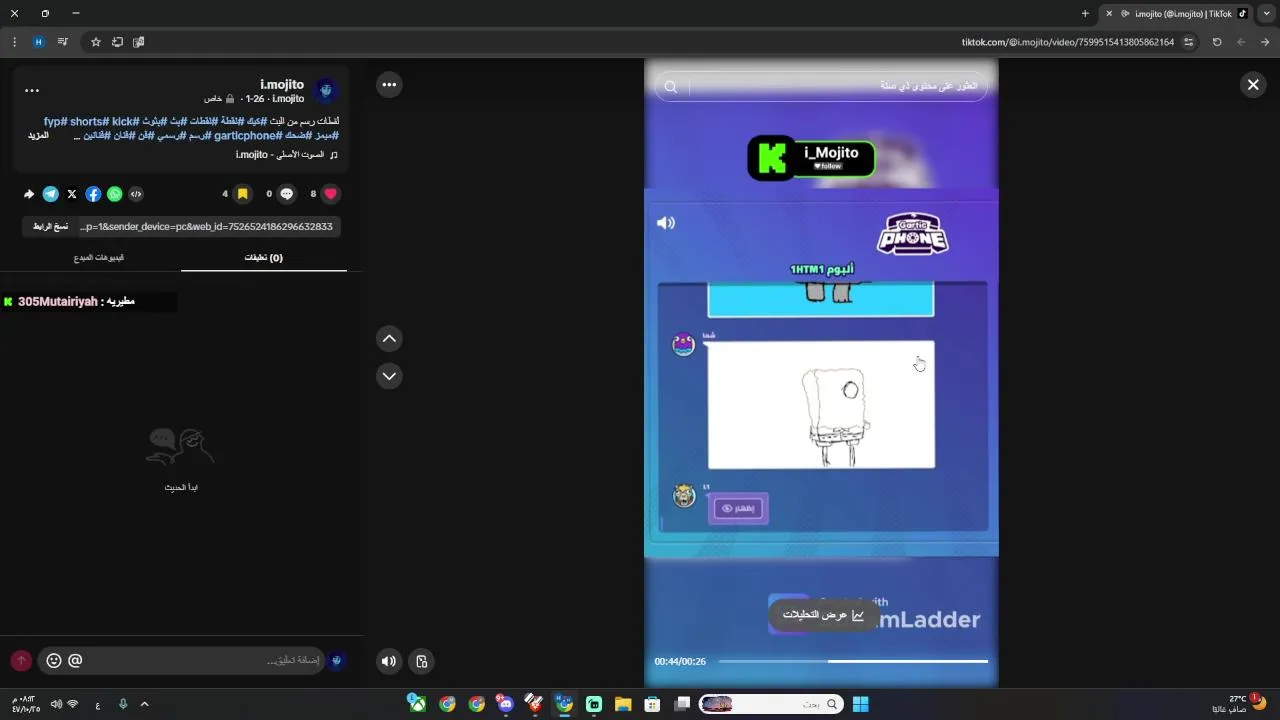Share the video to WhatsApp
Screen dimensions: 1280x720
click(x=115, y=194)
